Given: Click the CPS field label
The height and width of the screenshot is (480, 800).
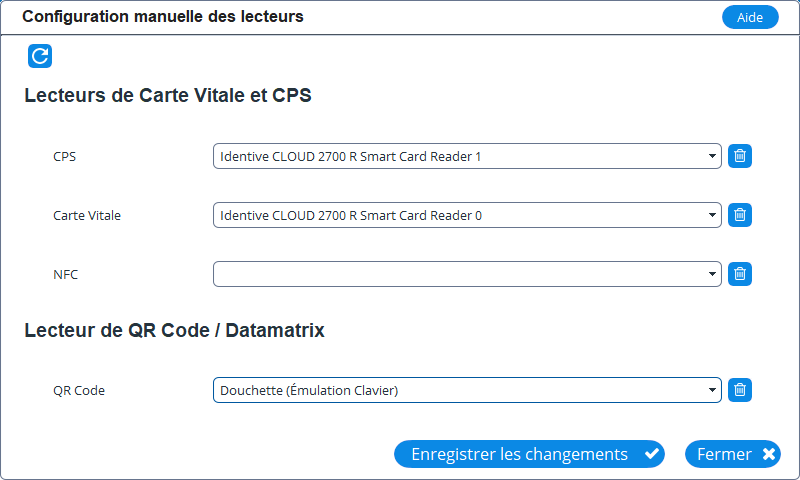Looking at the screenshot, I should [x=64, y=156].
